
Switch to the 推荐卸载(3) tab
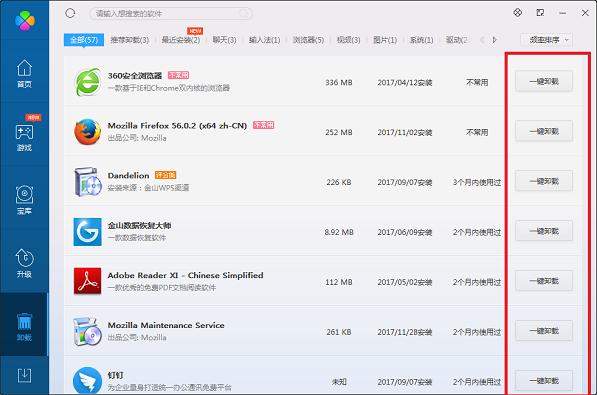point(129,40)
